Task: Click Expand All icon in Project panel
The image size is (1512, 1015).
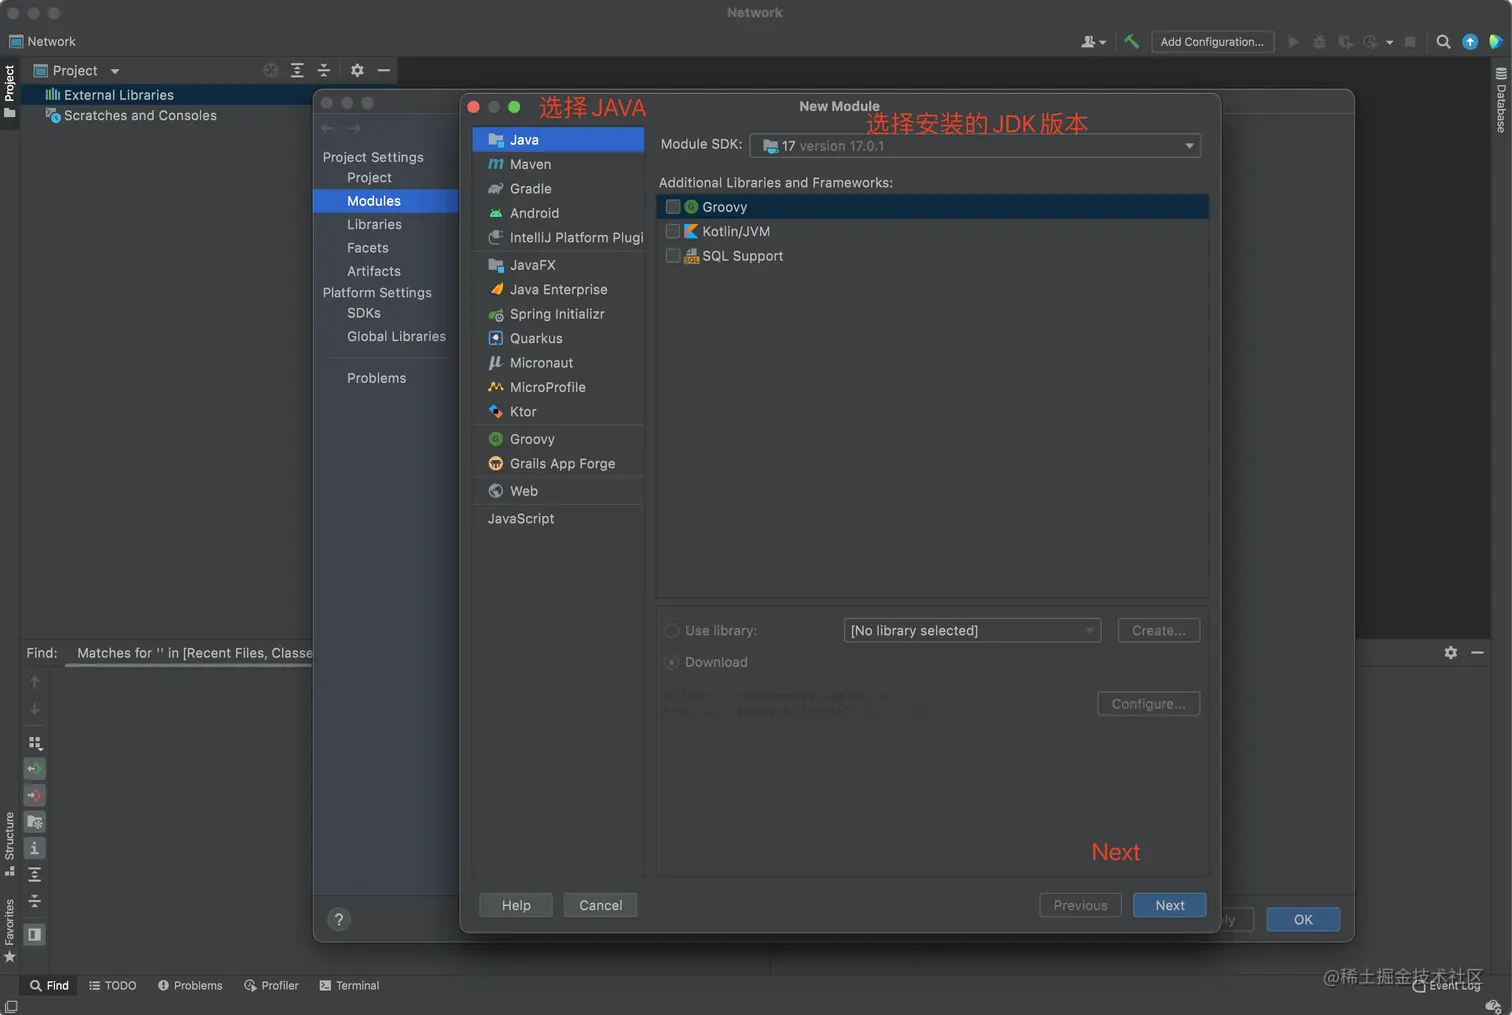Action: pyautogui.click(x=297, y=70)
